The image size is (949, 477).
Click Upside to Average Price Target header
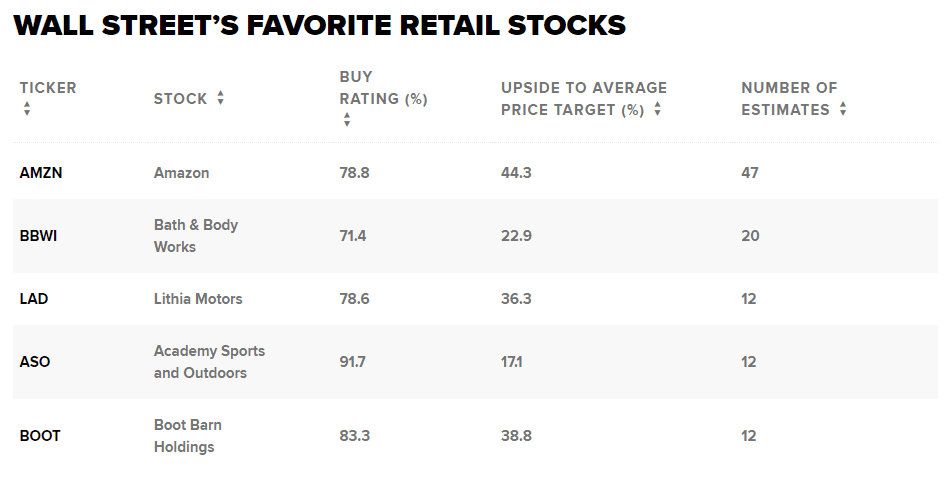[x=583, y=99]
